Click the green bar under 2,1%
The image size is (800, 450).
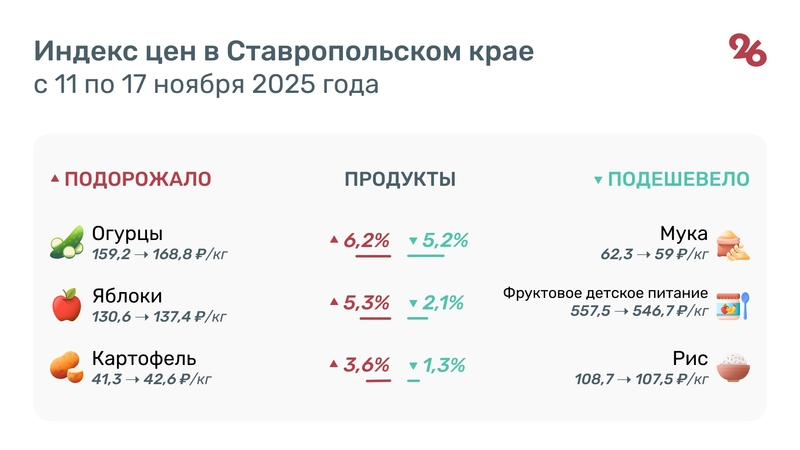[x=417, y=319]
